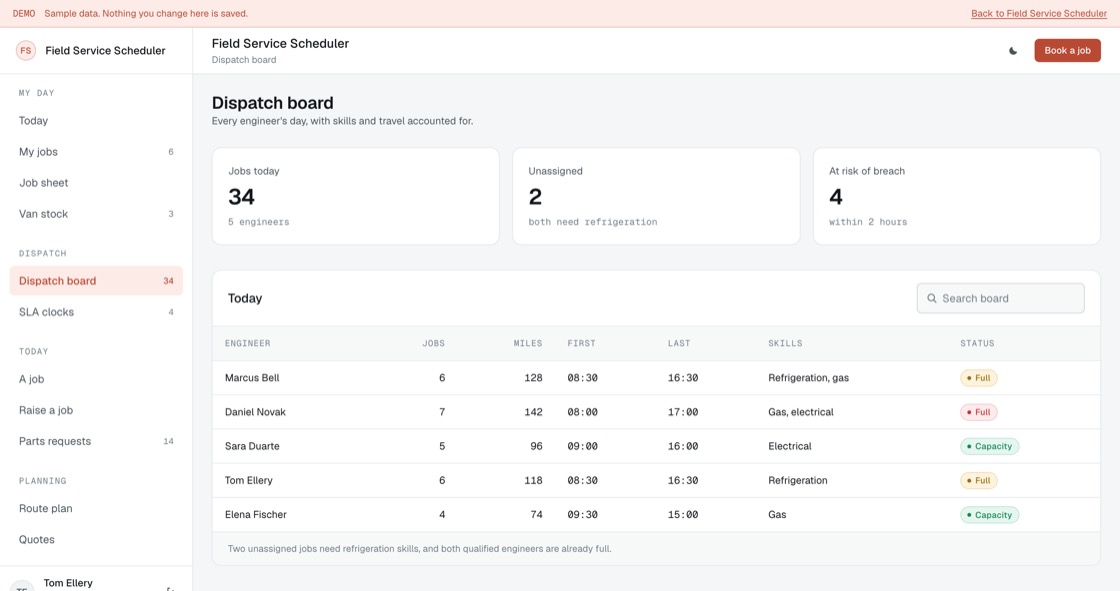Image resolution: width=1120 pixels, height=591 pixels.
Task: Click Daniel Novak's red Full status badge
Action: pyautogui.click(x=979, y=412)
